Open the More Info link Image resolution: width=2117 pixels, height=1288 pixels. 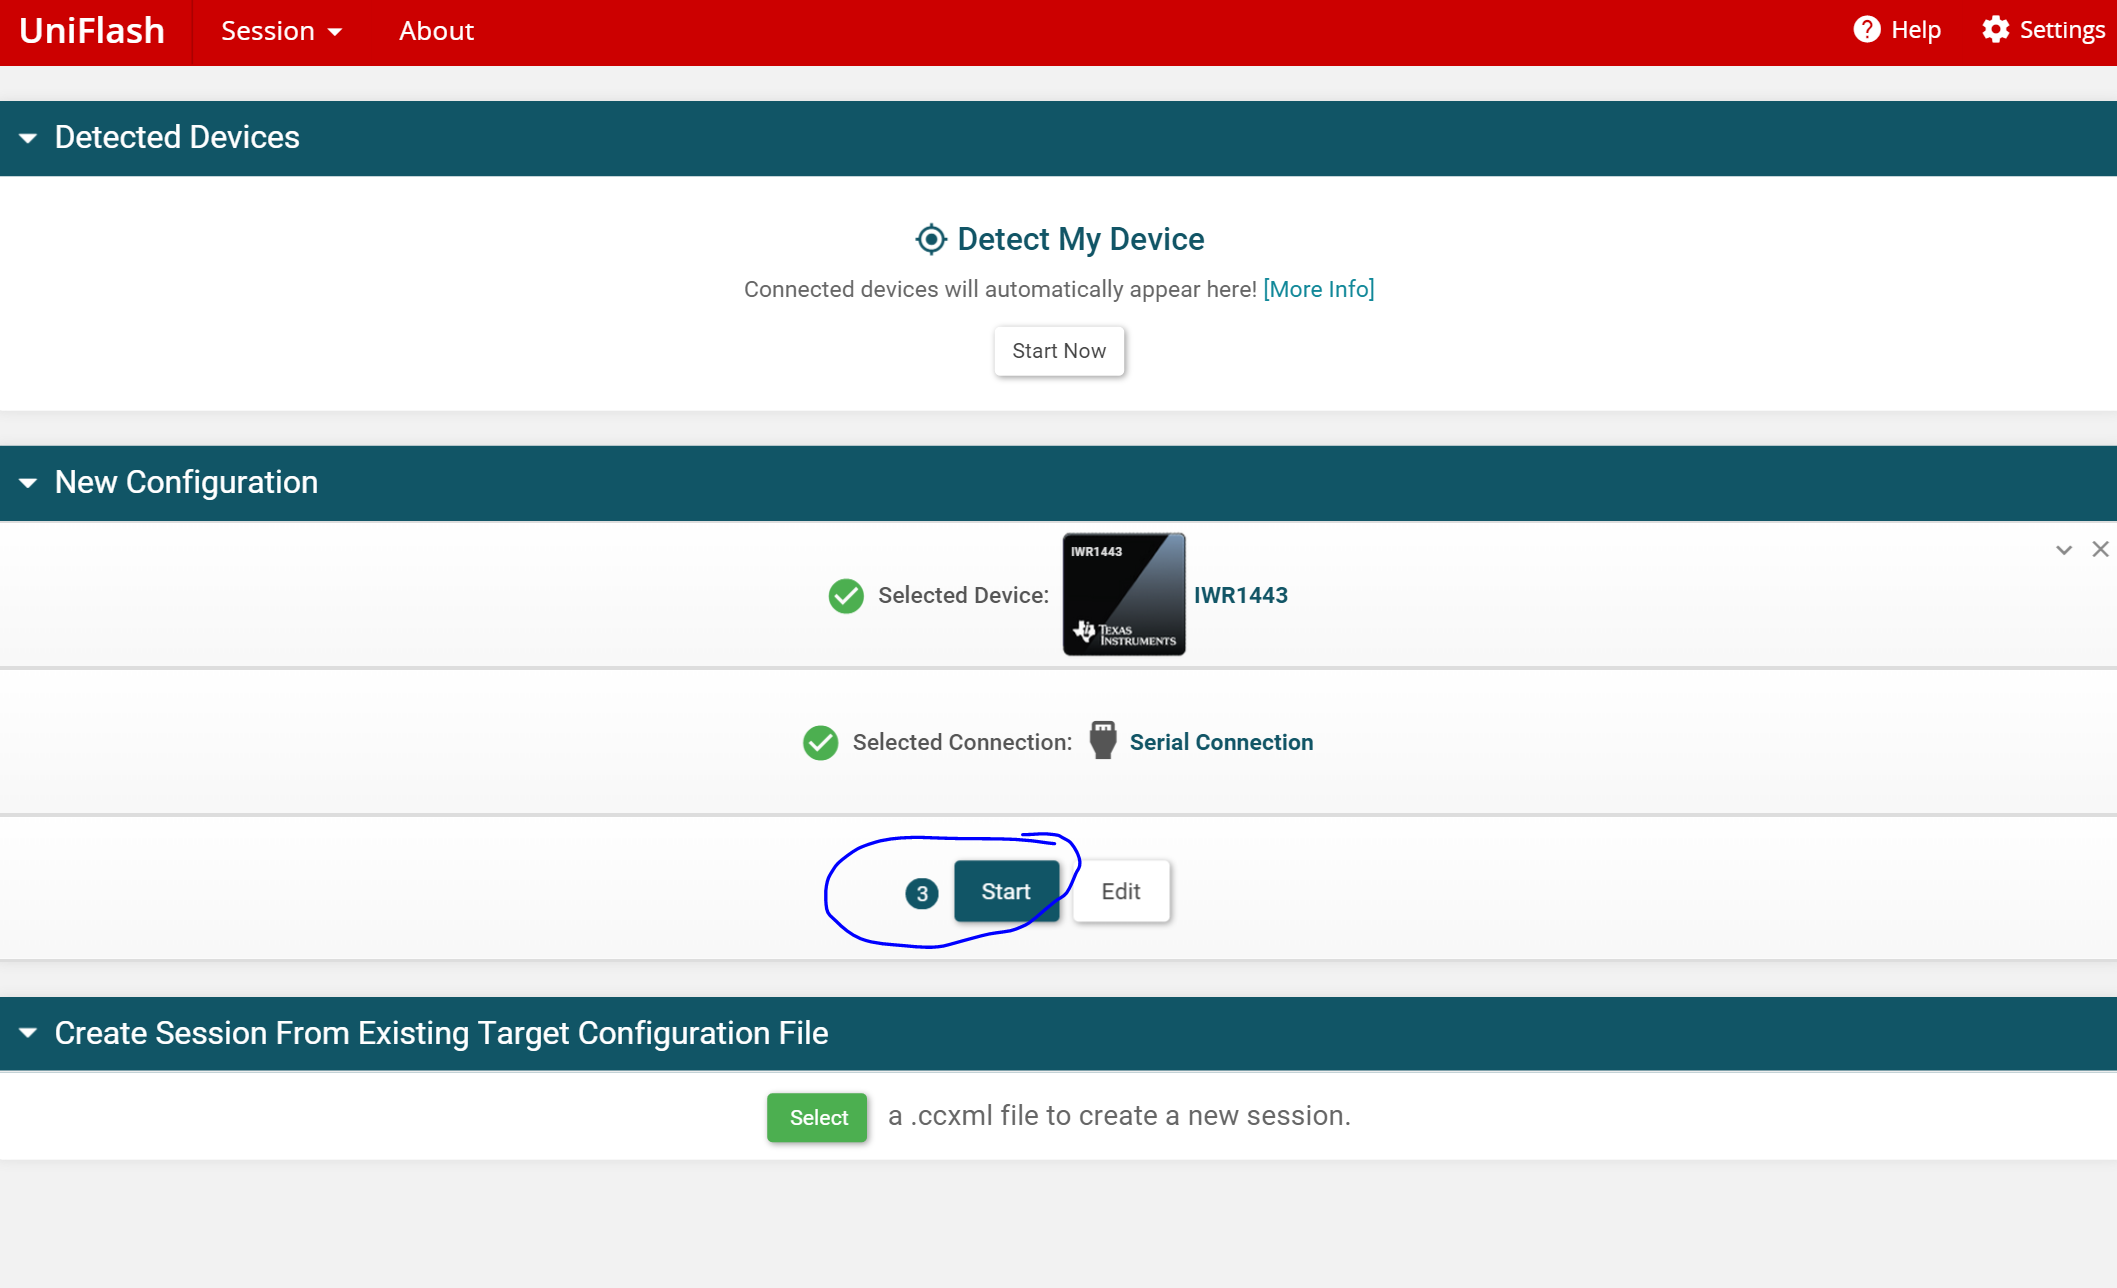pyautogui.click(x=1318, y=289)
